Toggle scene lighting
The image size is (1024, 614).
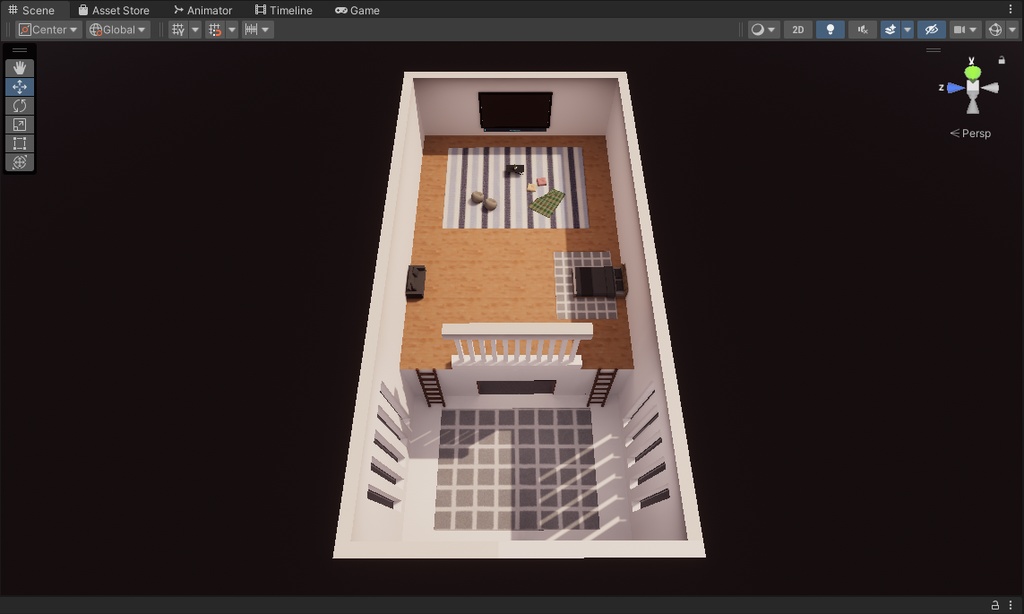[x=830, y=29]
